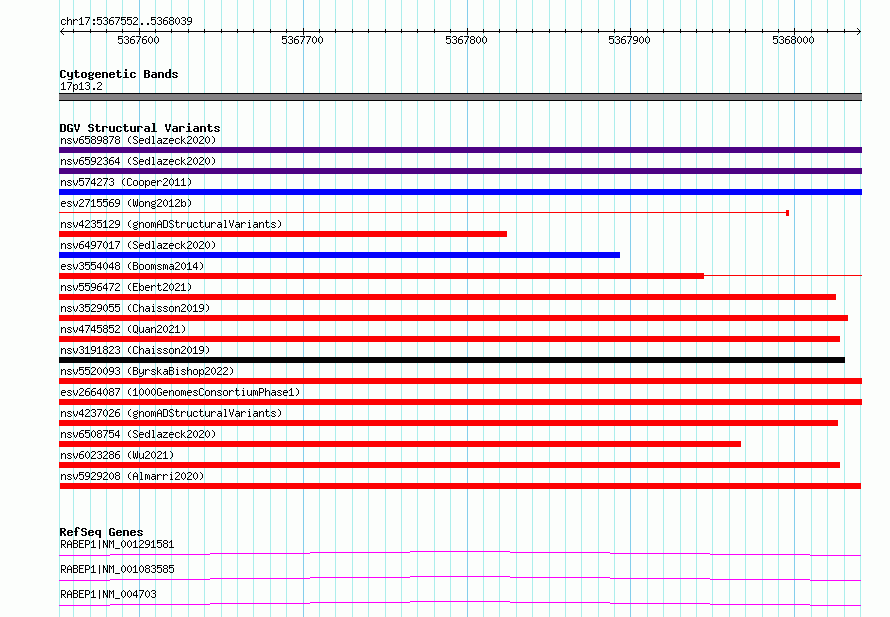Click the Cytogenetic Bands track title
The width and height of the screenshot is (890, 617).
(x=119, y=74)
